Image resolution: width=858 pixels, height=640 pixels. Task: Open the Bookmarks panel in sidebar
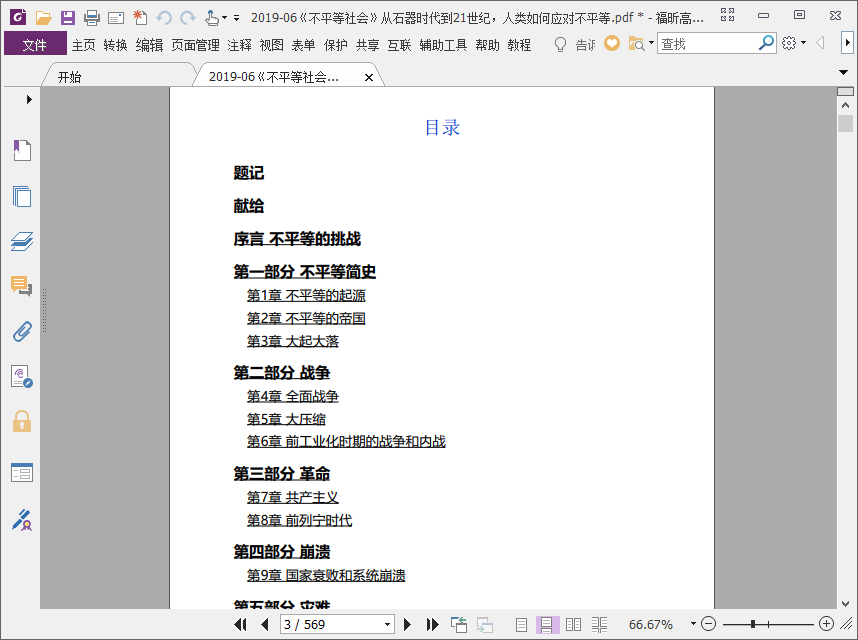[x=22, y=150]
